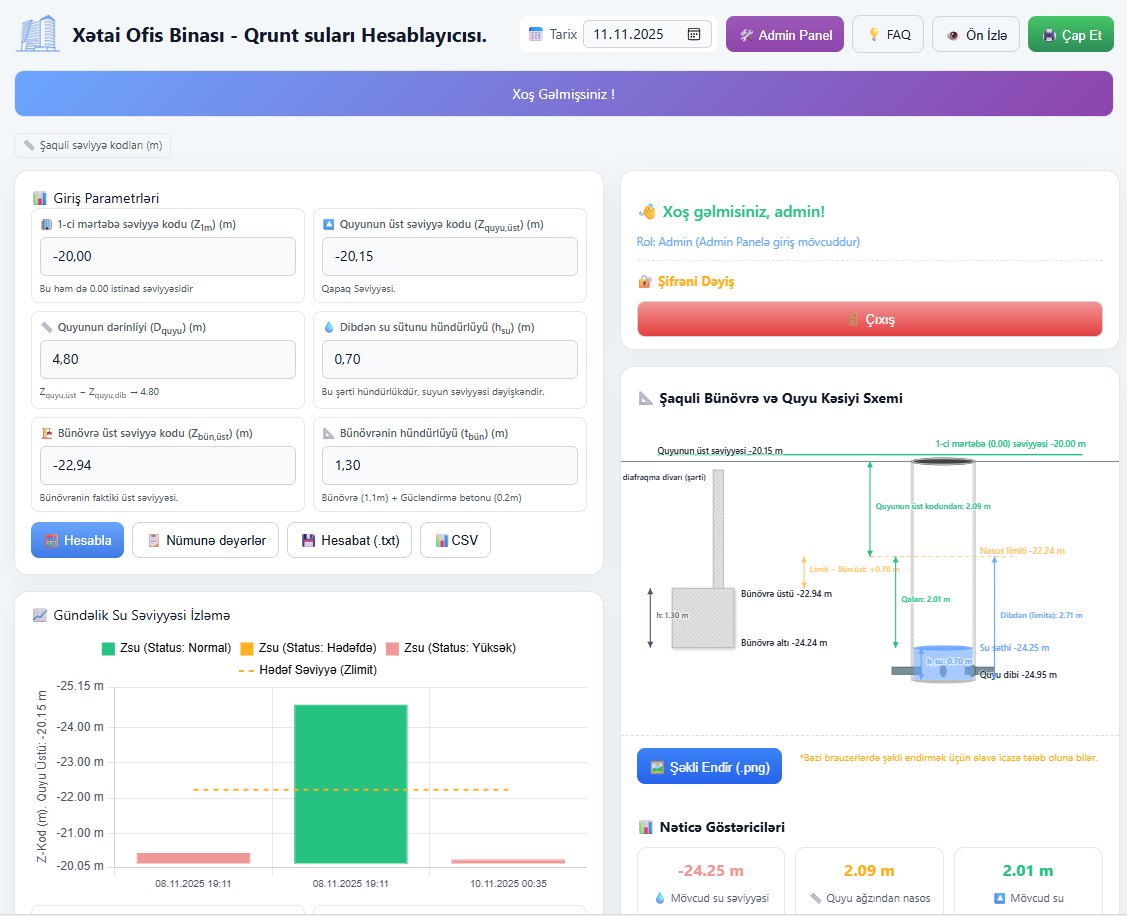Open the FAQ page
Image resolution: width=1127 pixels, height=916 pixels.
pyautogui.click(x=887, y=34)
